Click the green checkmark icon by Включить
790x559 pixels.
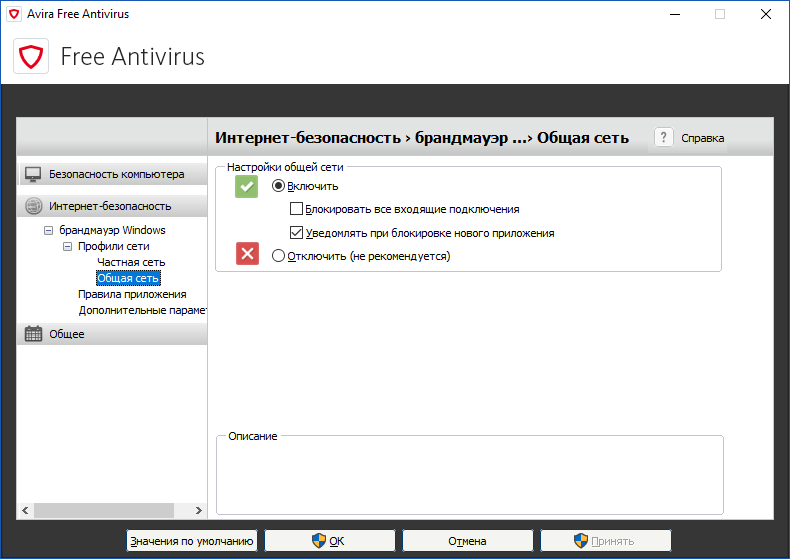(246, 186)
